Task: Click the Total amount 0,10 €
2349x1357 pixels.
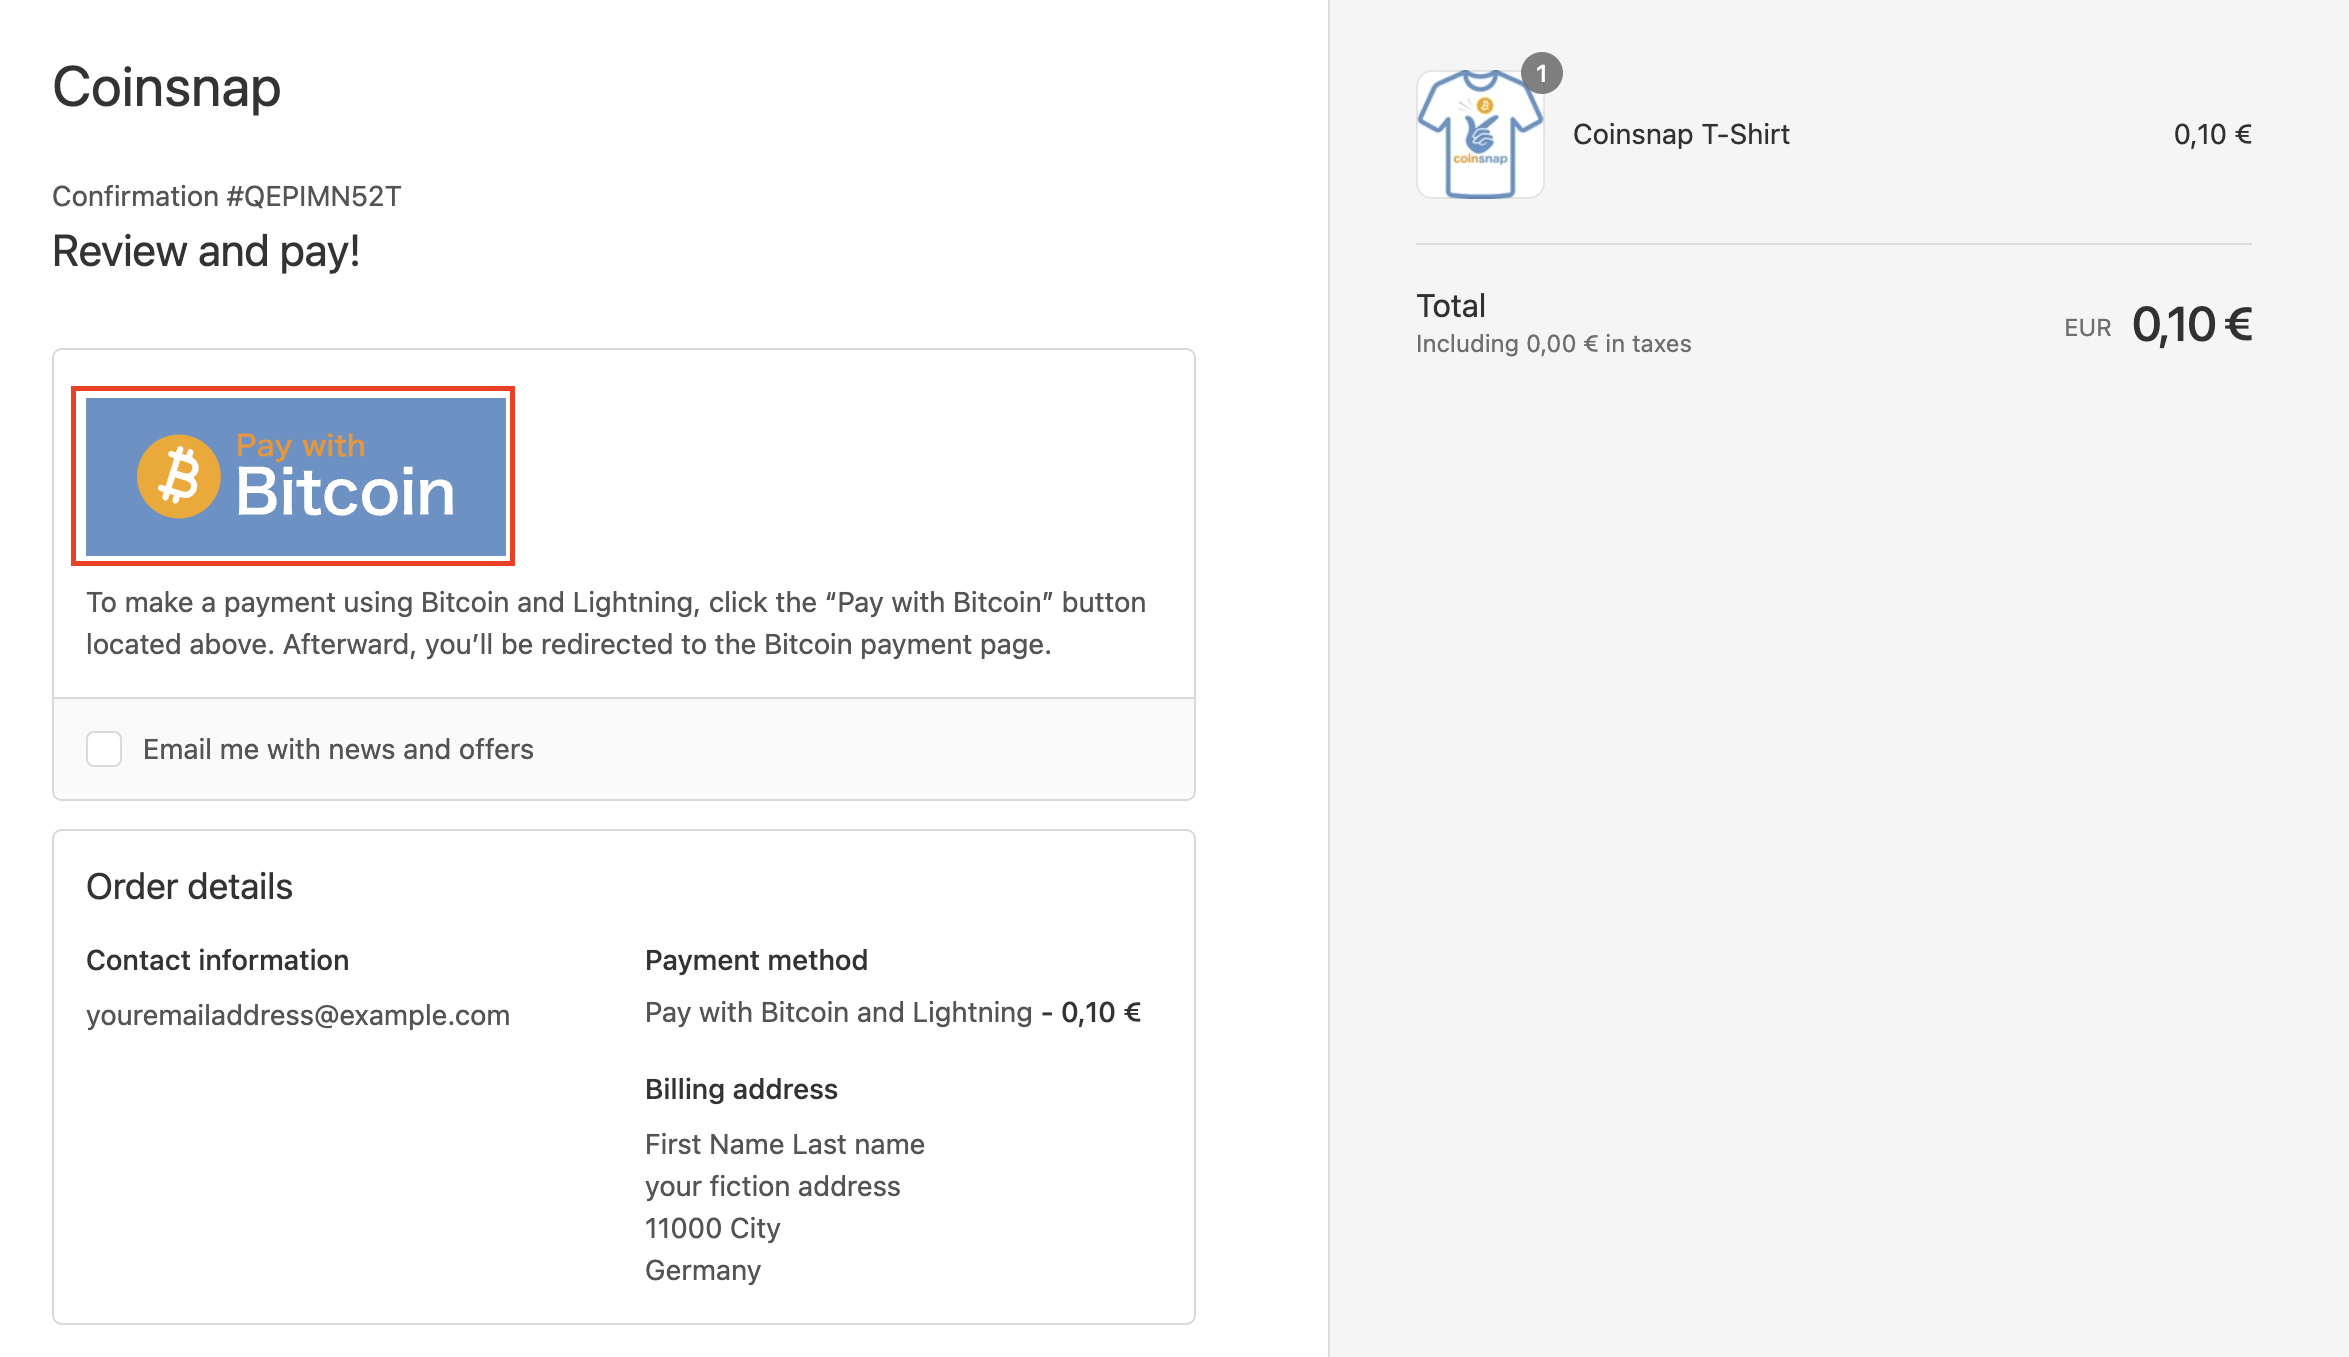Action: click(x=2190, y=325)
